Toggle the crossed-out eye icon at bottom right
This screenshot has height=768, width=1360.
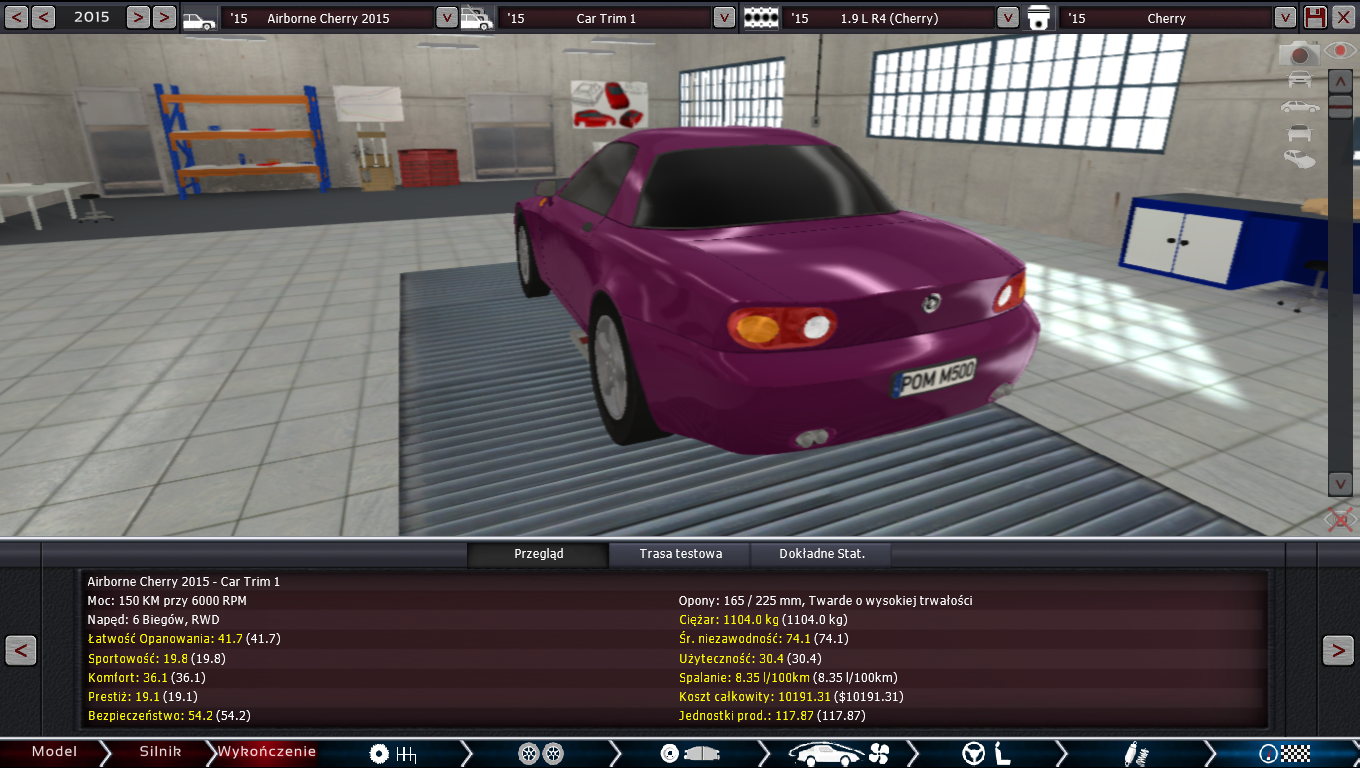1339,518
